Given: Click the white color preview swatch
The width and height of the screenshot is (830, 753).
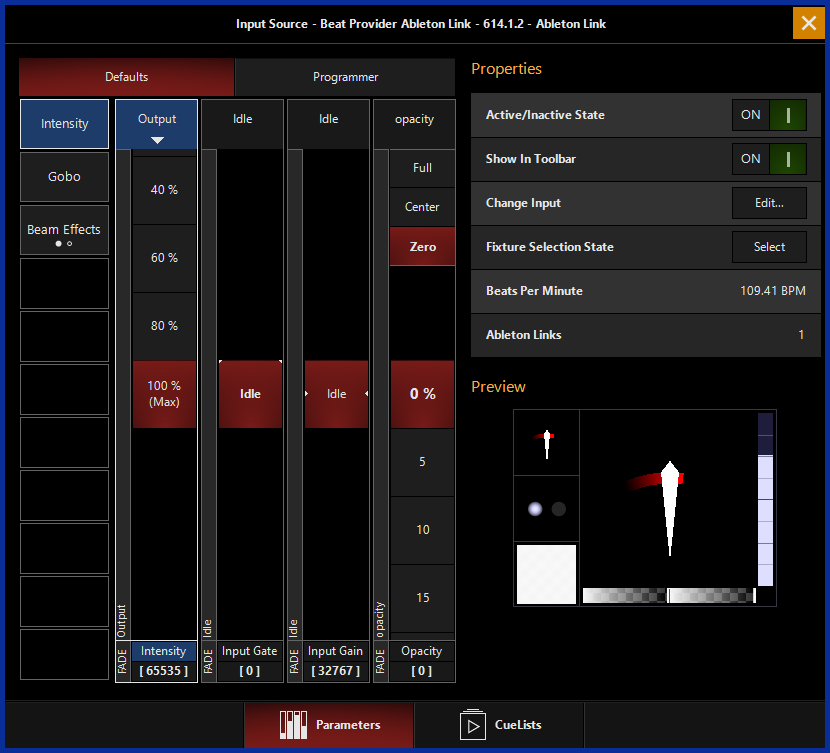Looking at the screenshot, I should [x=546, y=574].
